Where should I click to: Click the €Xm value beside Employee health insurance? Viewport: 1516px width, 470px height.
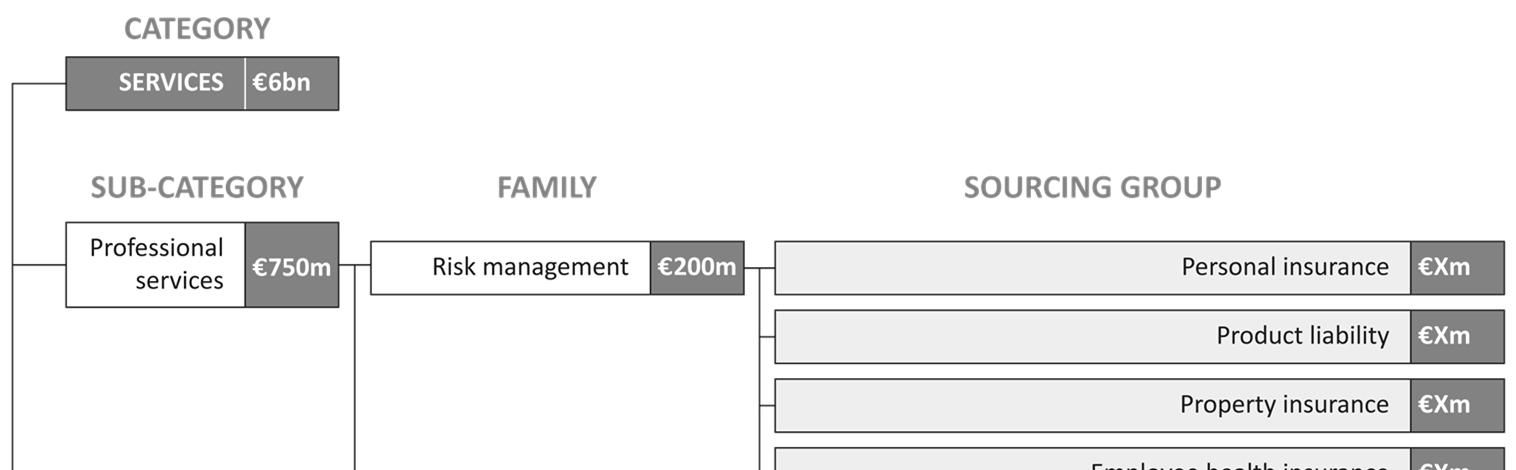point(1457,459)
